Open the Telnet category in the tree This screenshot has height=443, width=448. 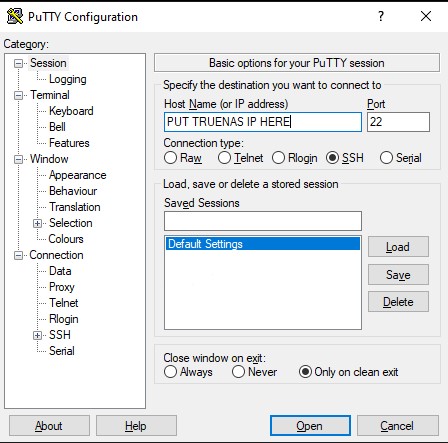[64, 303]
